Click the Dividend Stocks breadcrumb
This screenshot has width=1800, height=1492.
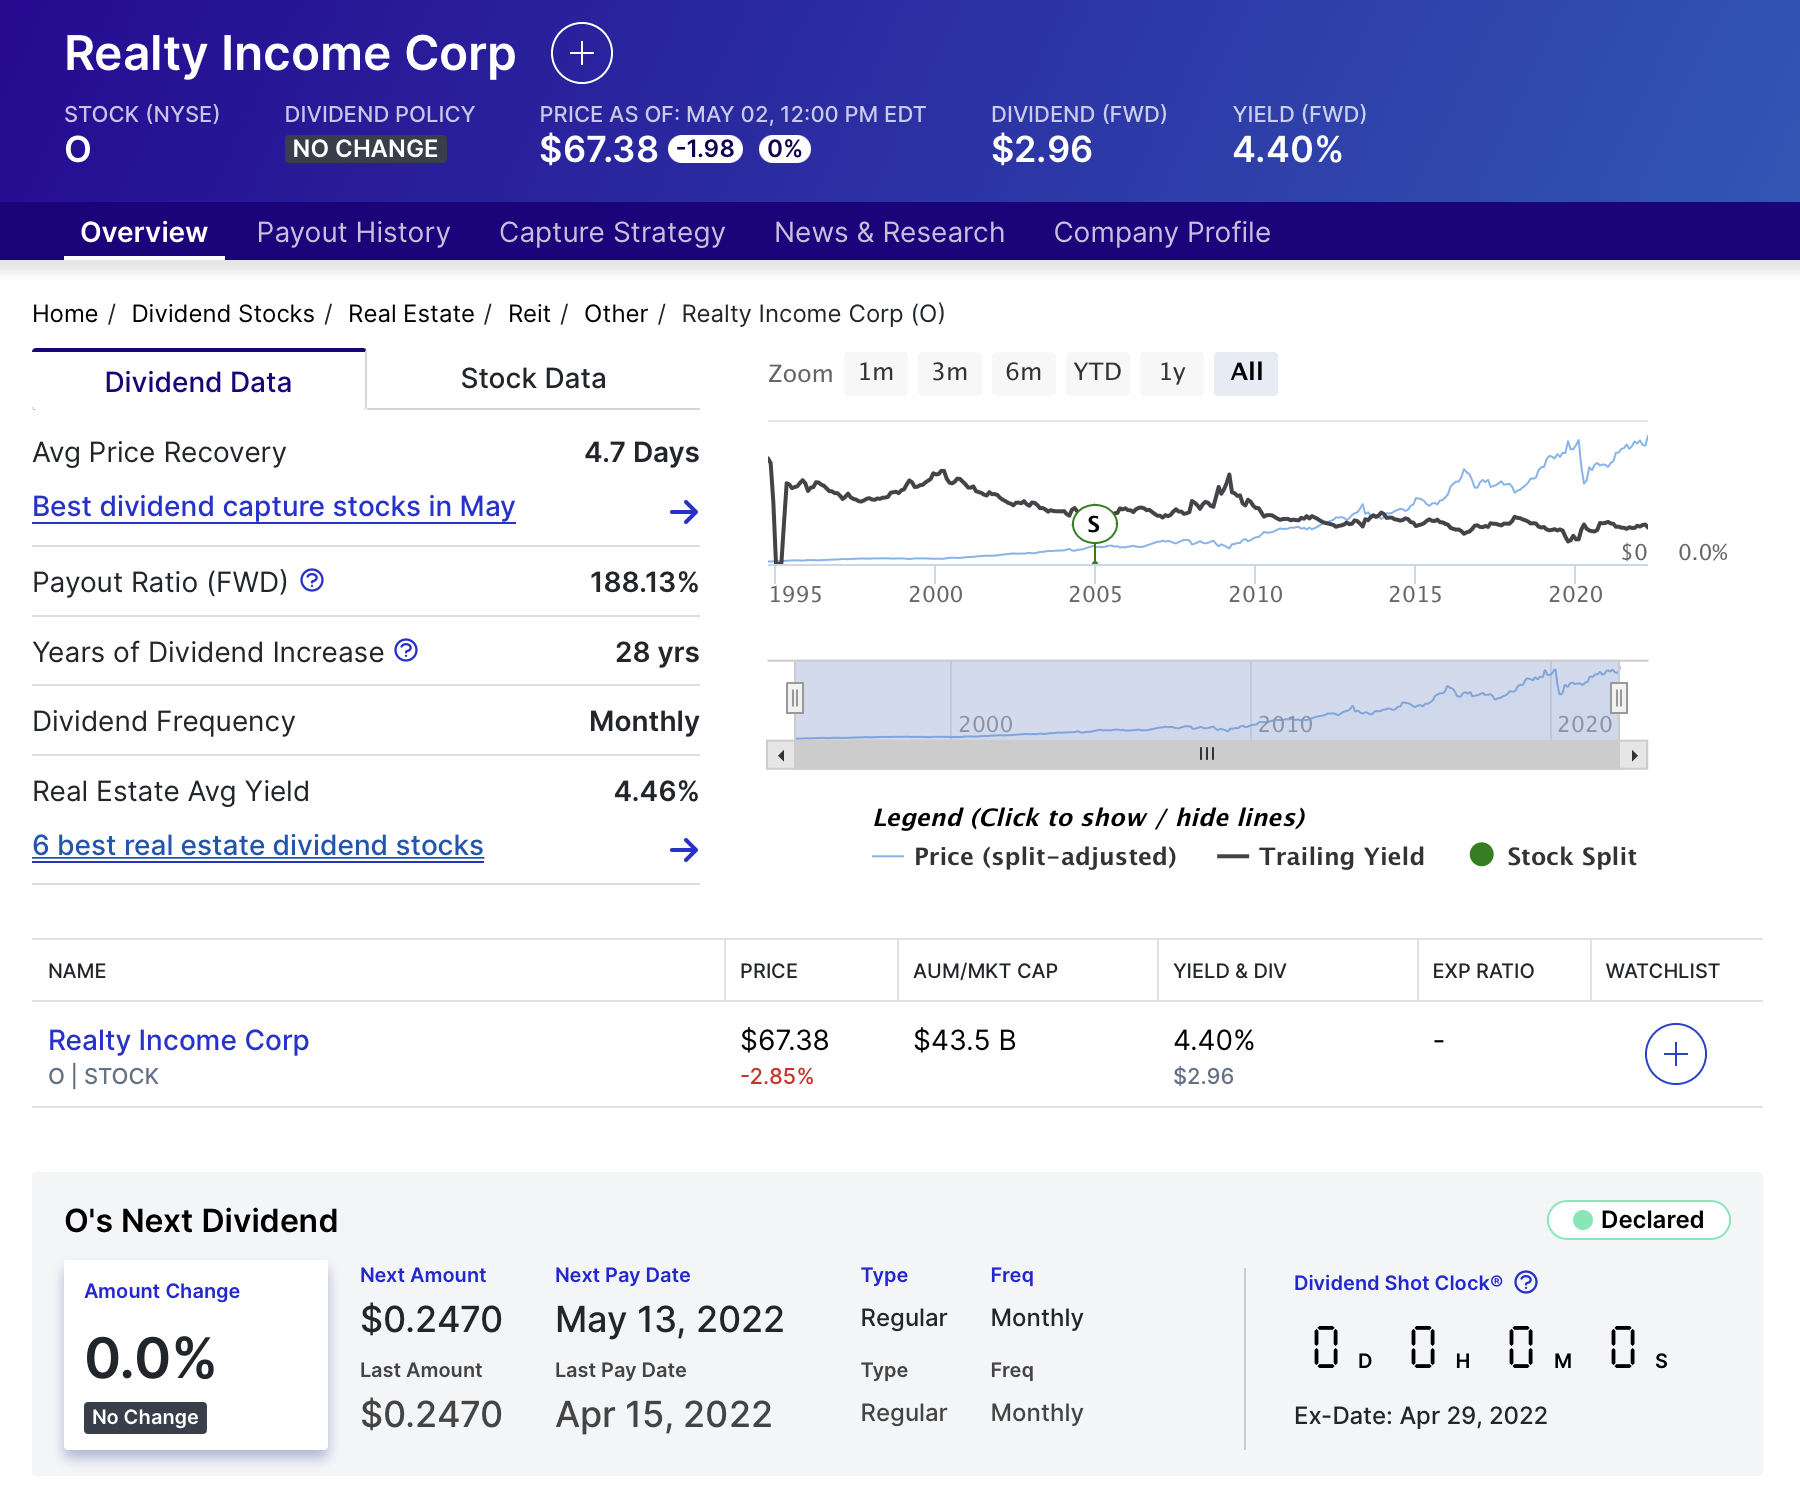(223, 313)
